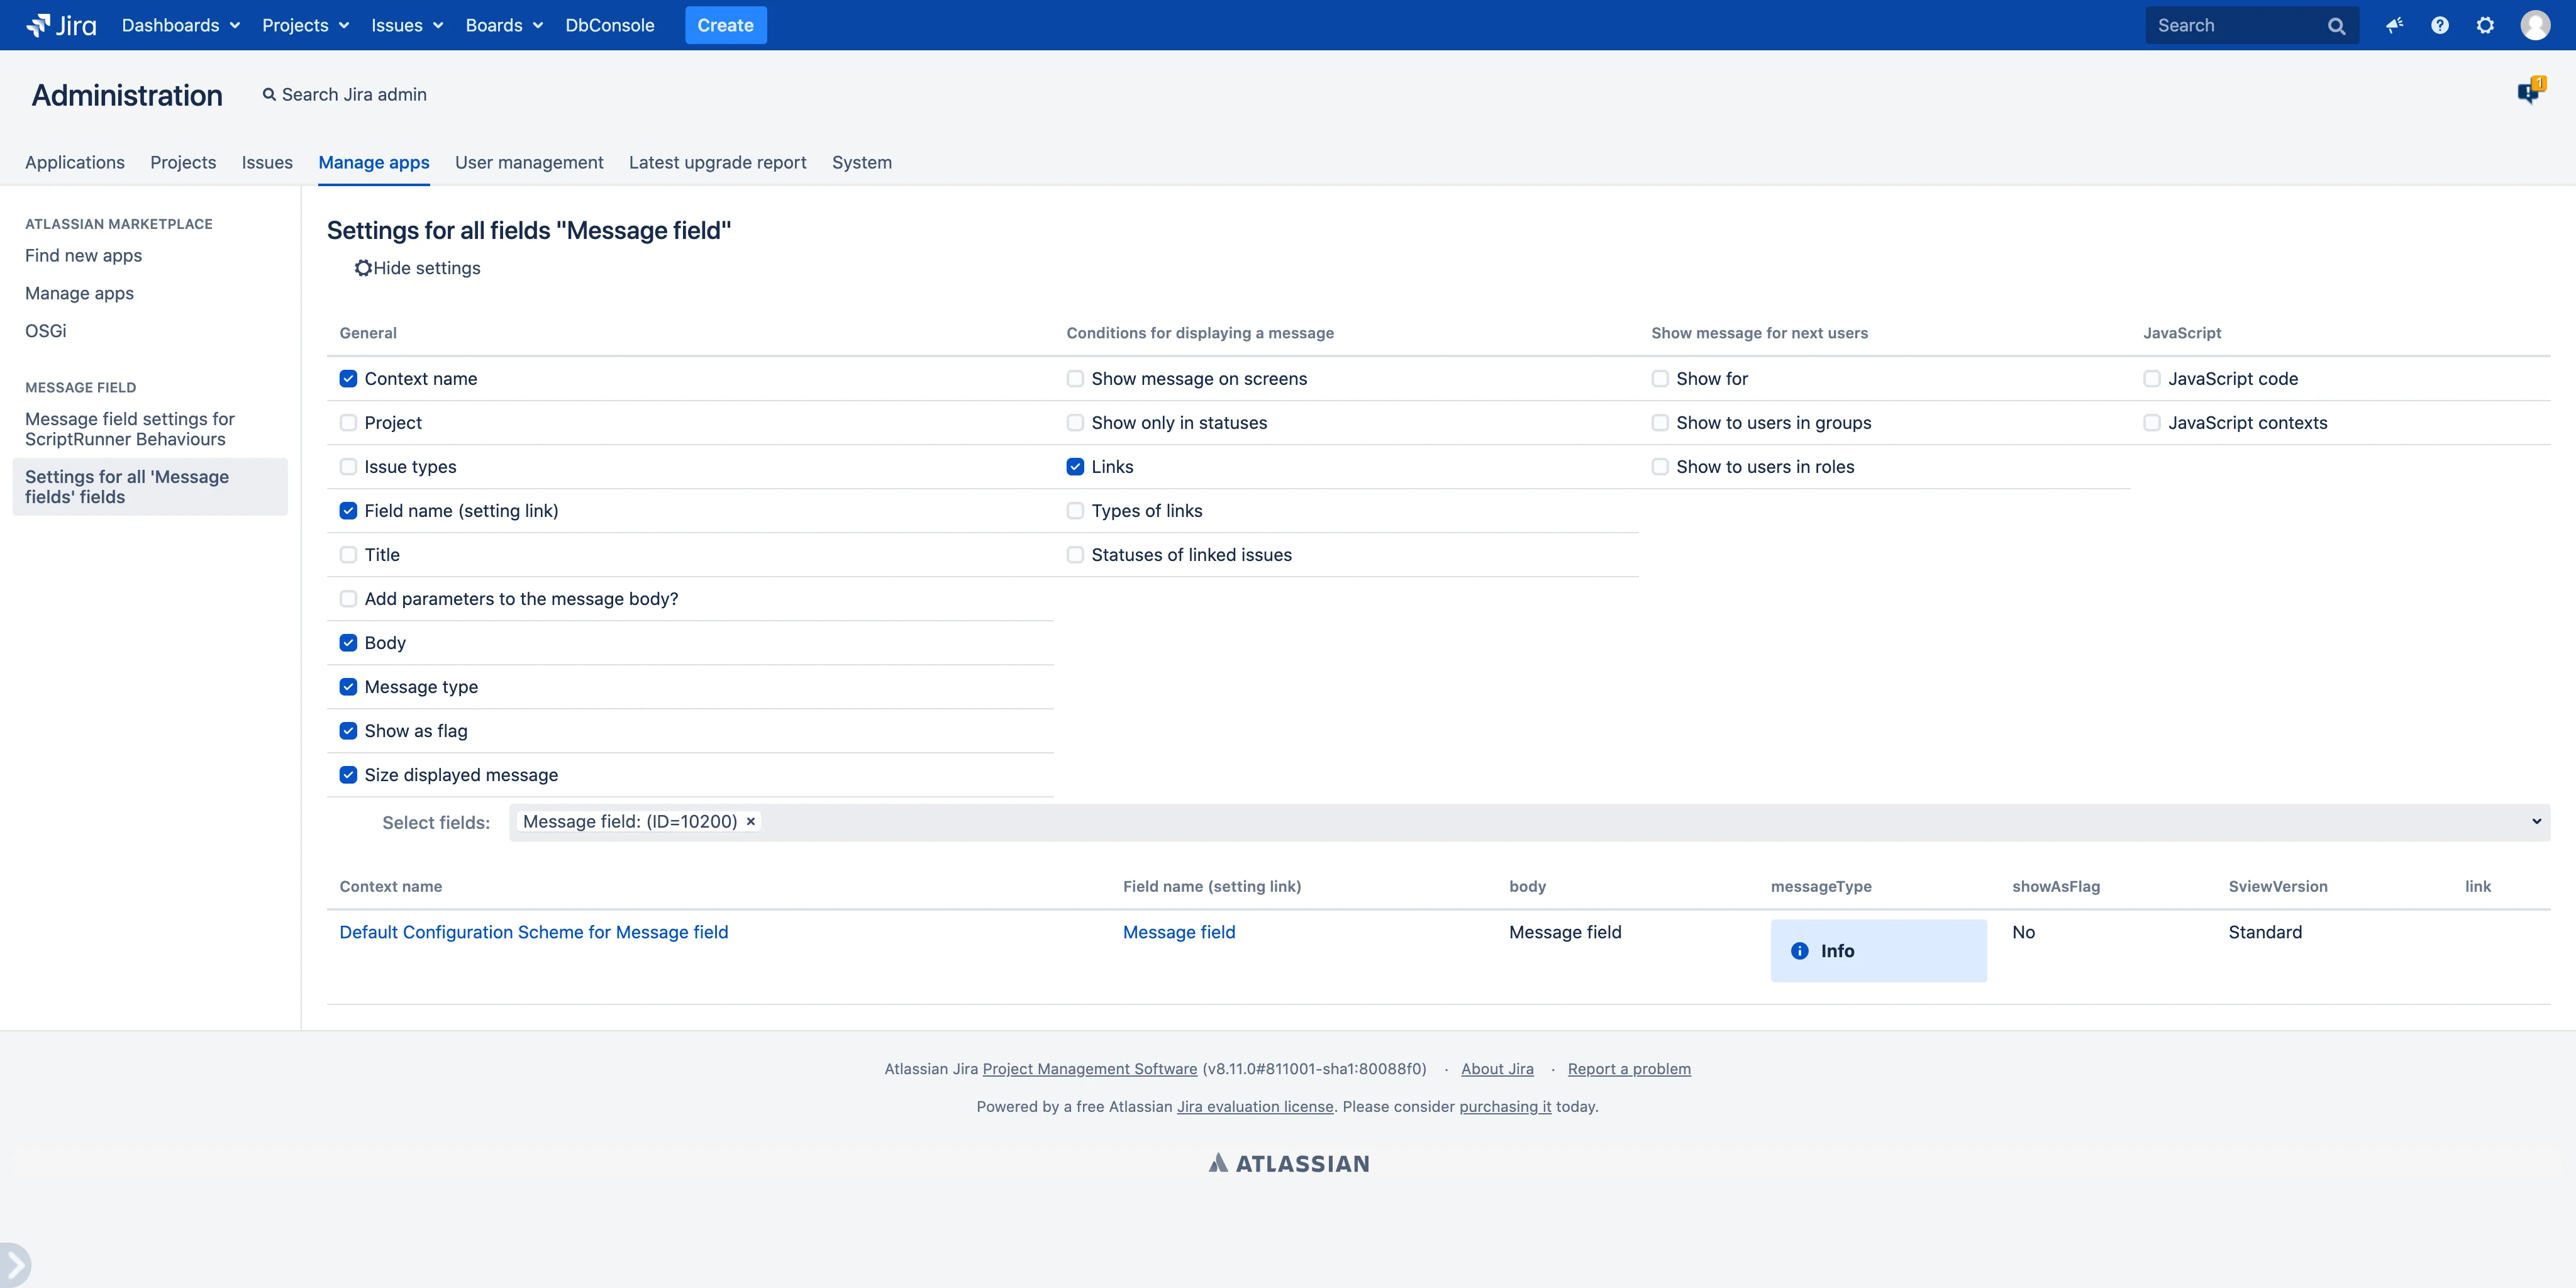Image resolution: width=2576 pixels, height=1288 pixels.
Task: Click the Info icon in messageType cell
Action: point(1800,951)
